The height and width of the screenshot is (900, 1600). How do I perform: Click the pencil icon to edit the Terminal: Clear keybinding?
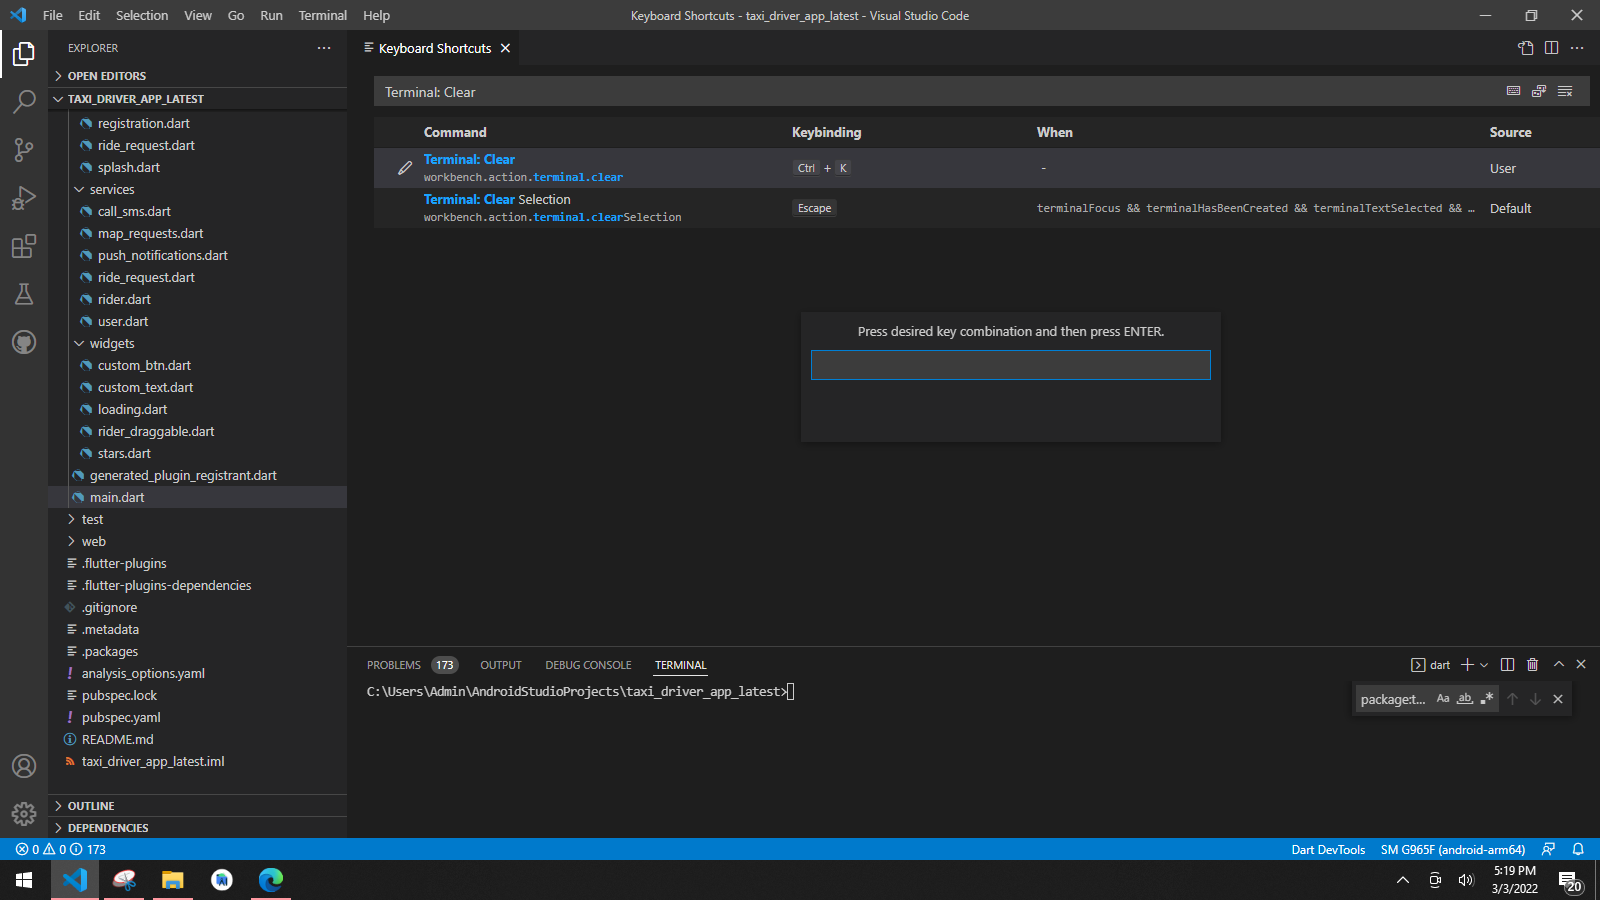point(404,168)
